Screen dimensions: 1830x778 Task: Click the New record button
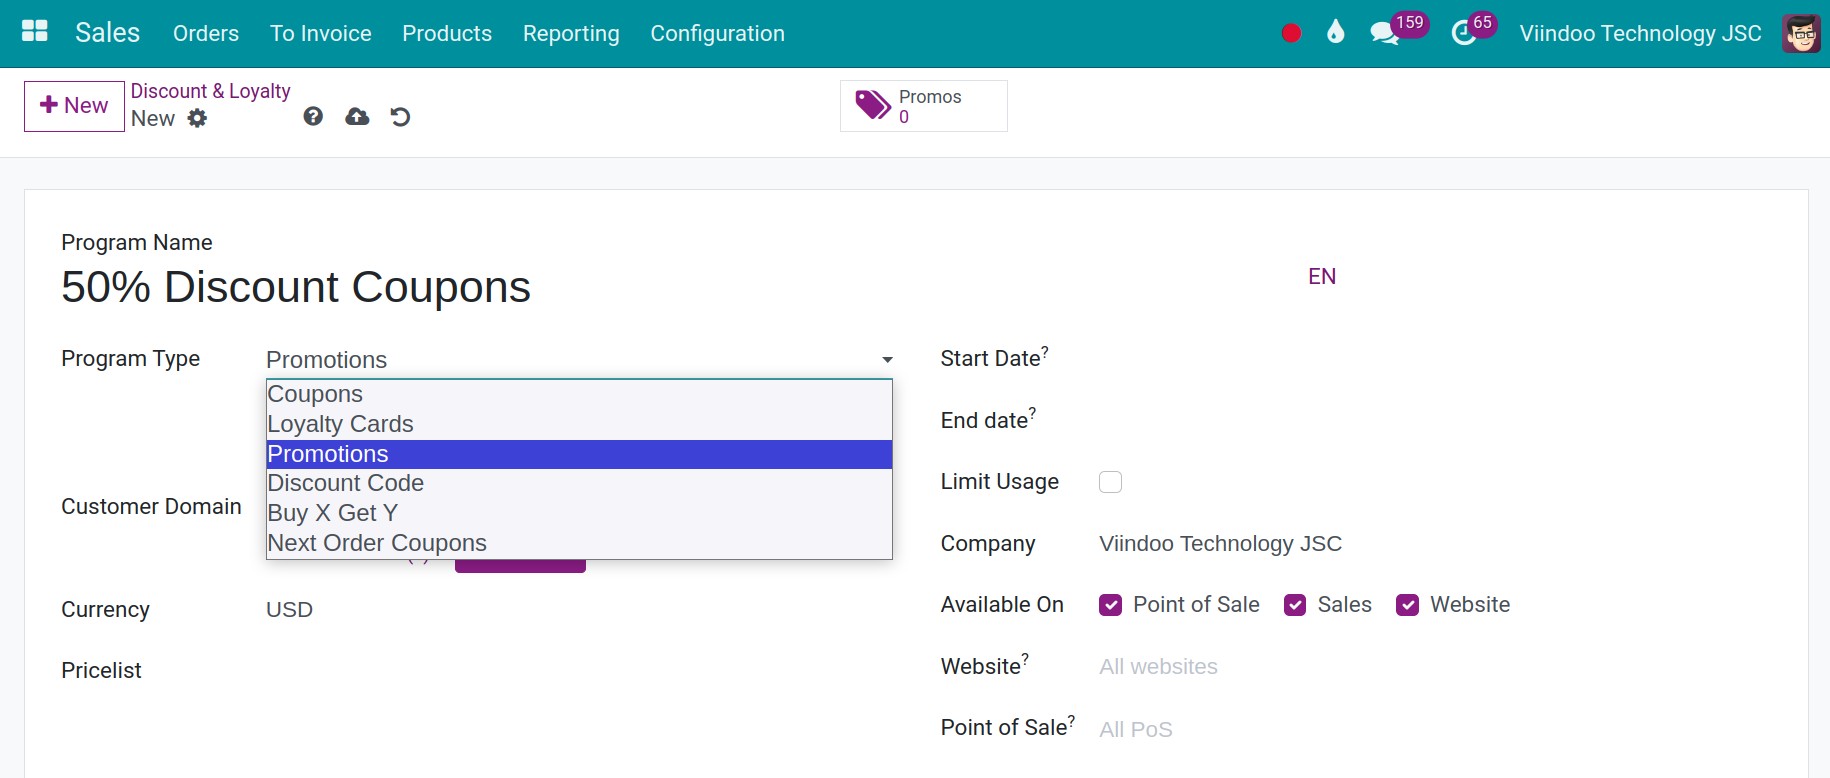click(x=74, y=106)
